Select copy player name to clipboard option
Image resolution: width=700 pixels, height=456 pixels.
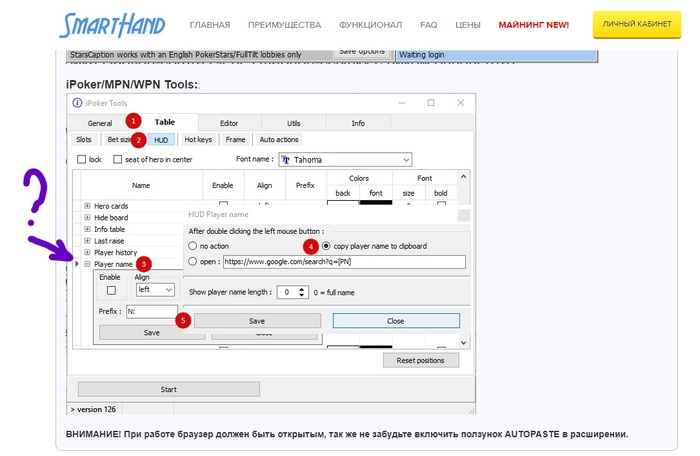[326, 246]
